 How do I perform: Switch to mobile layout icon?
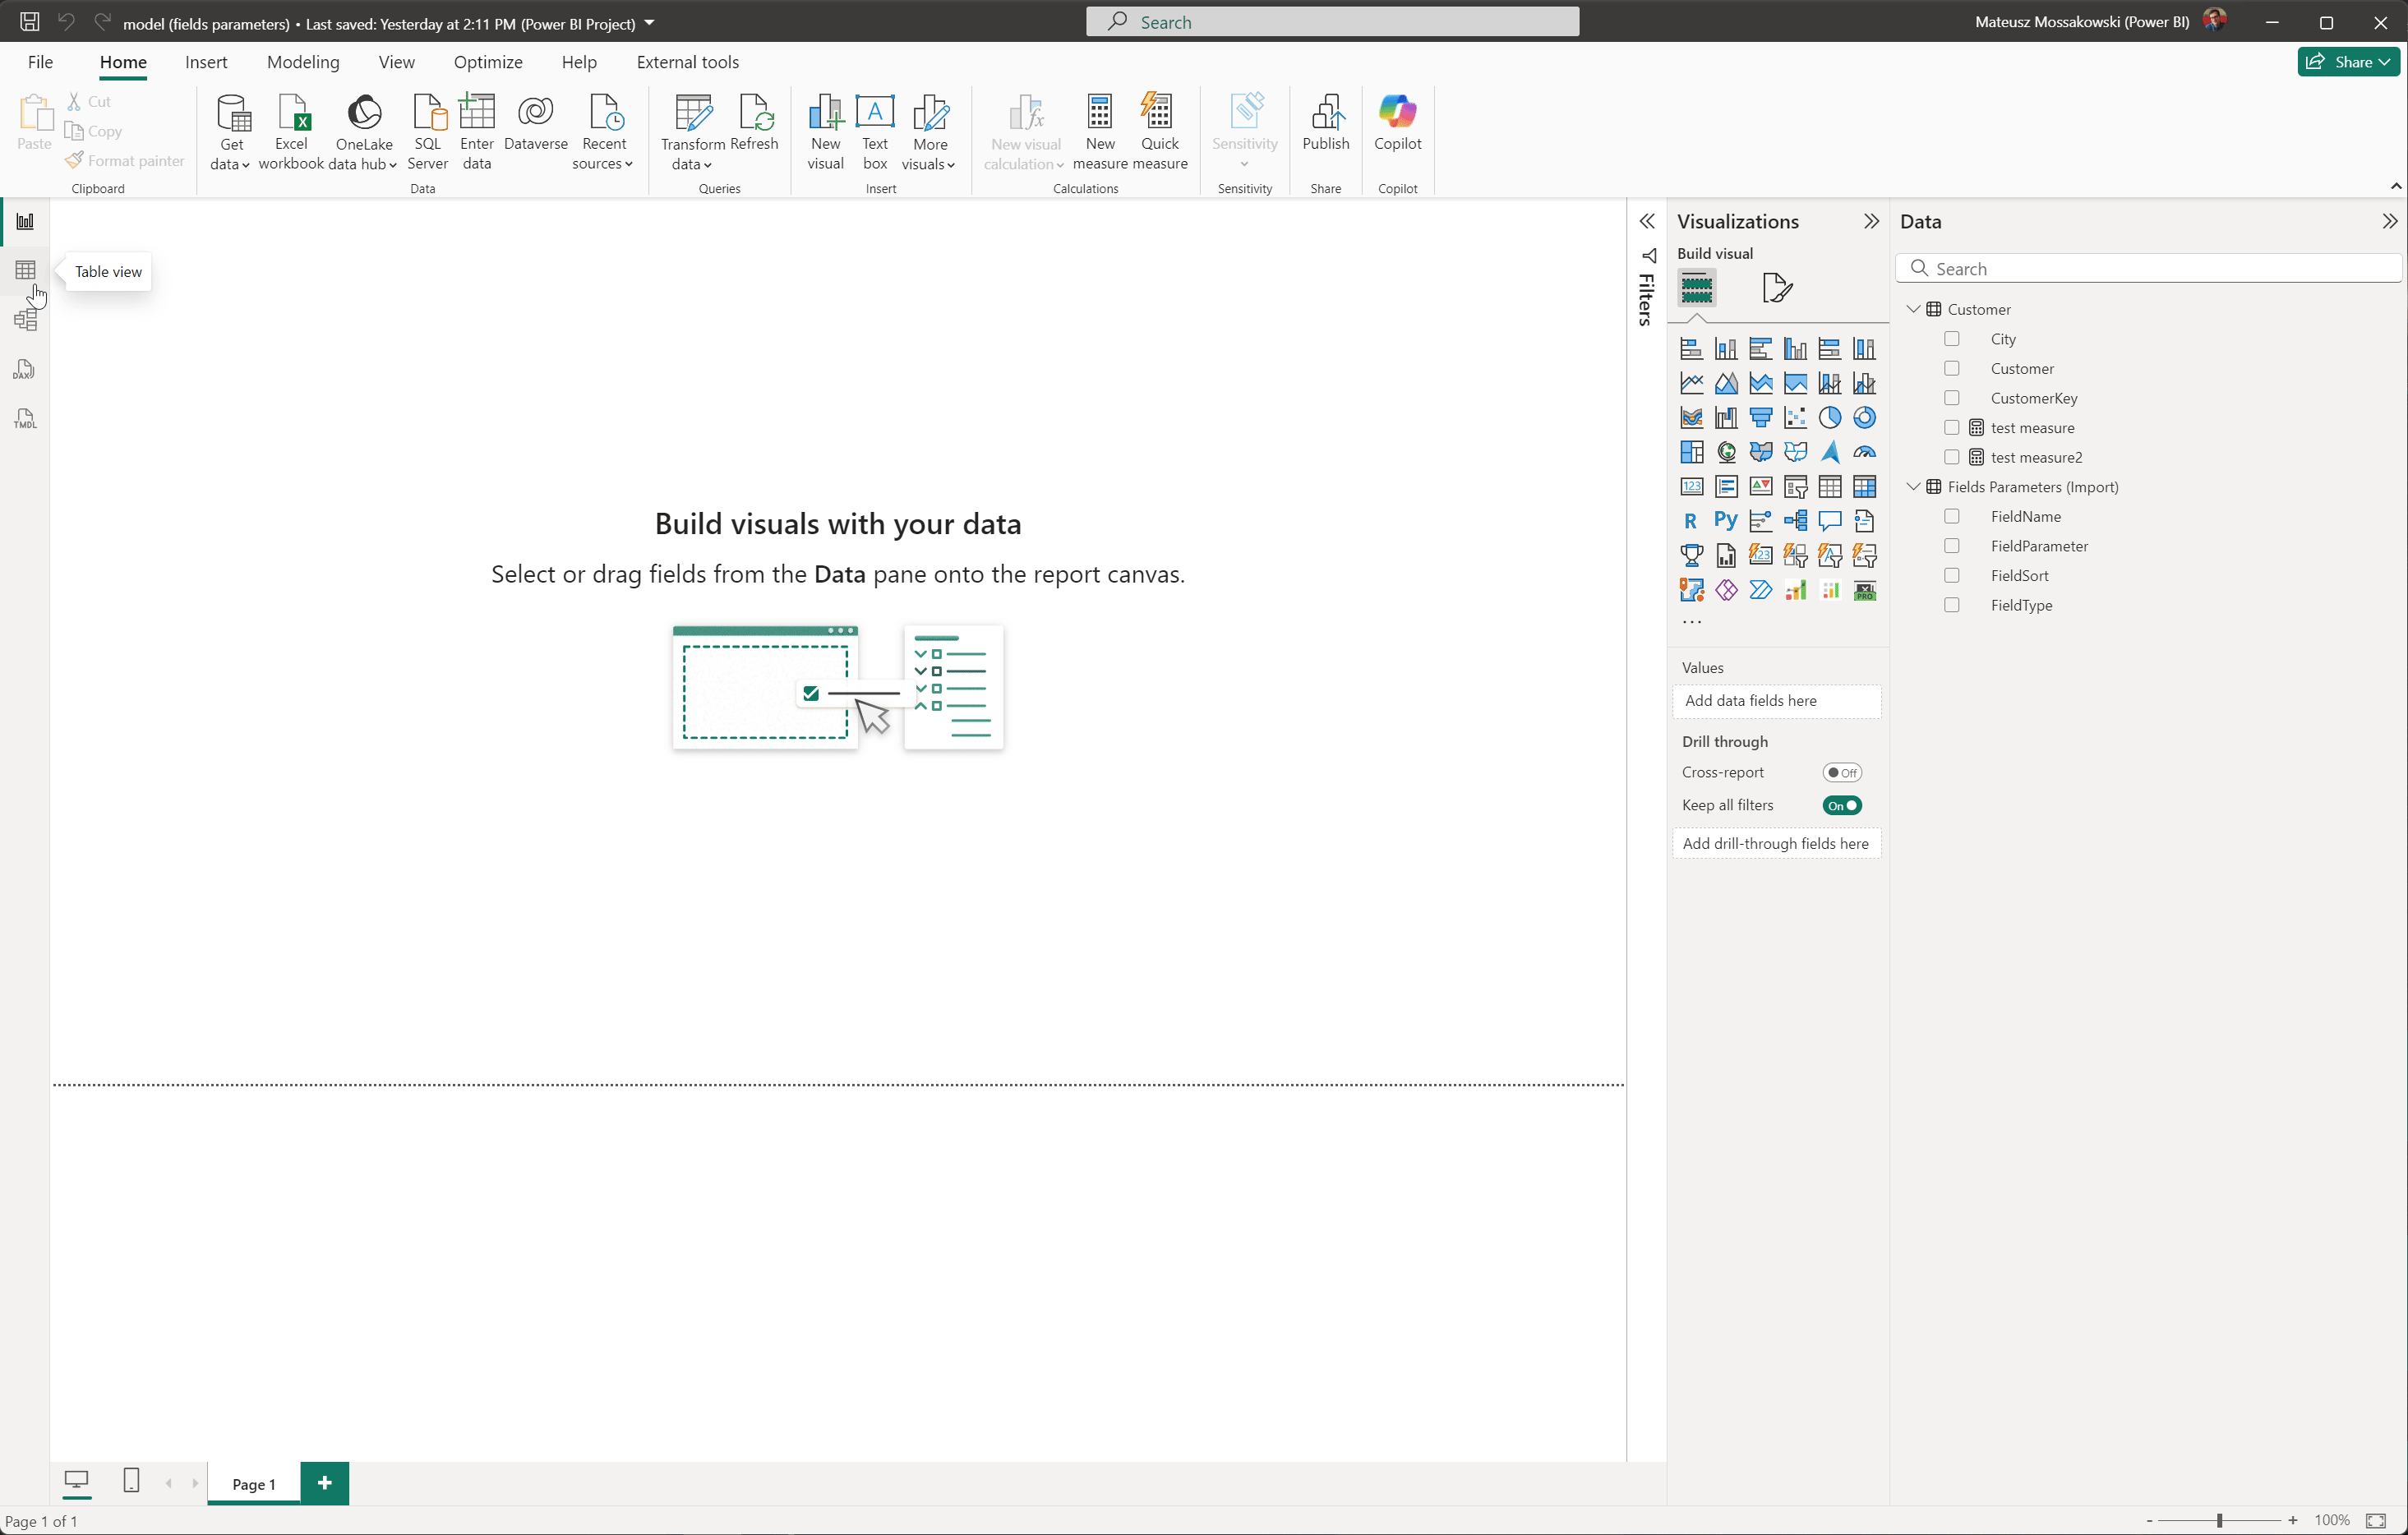tap(131, 1481)
